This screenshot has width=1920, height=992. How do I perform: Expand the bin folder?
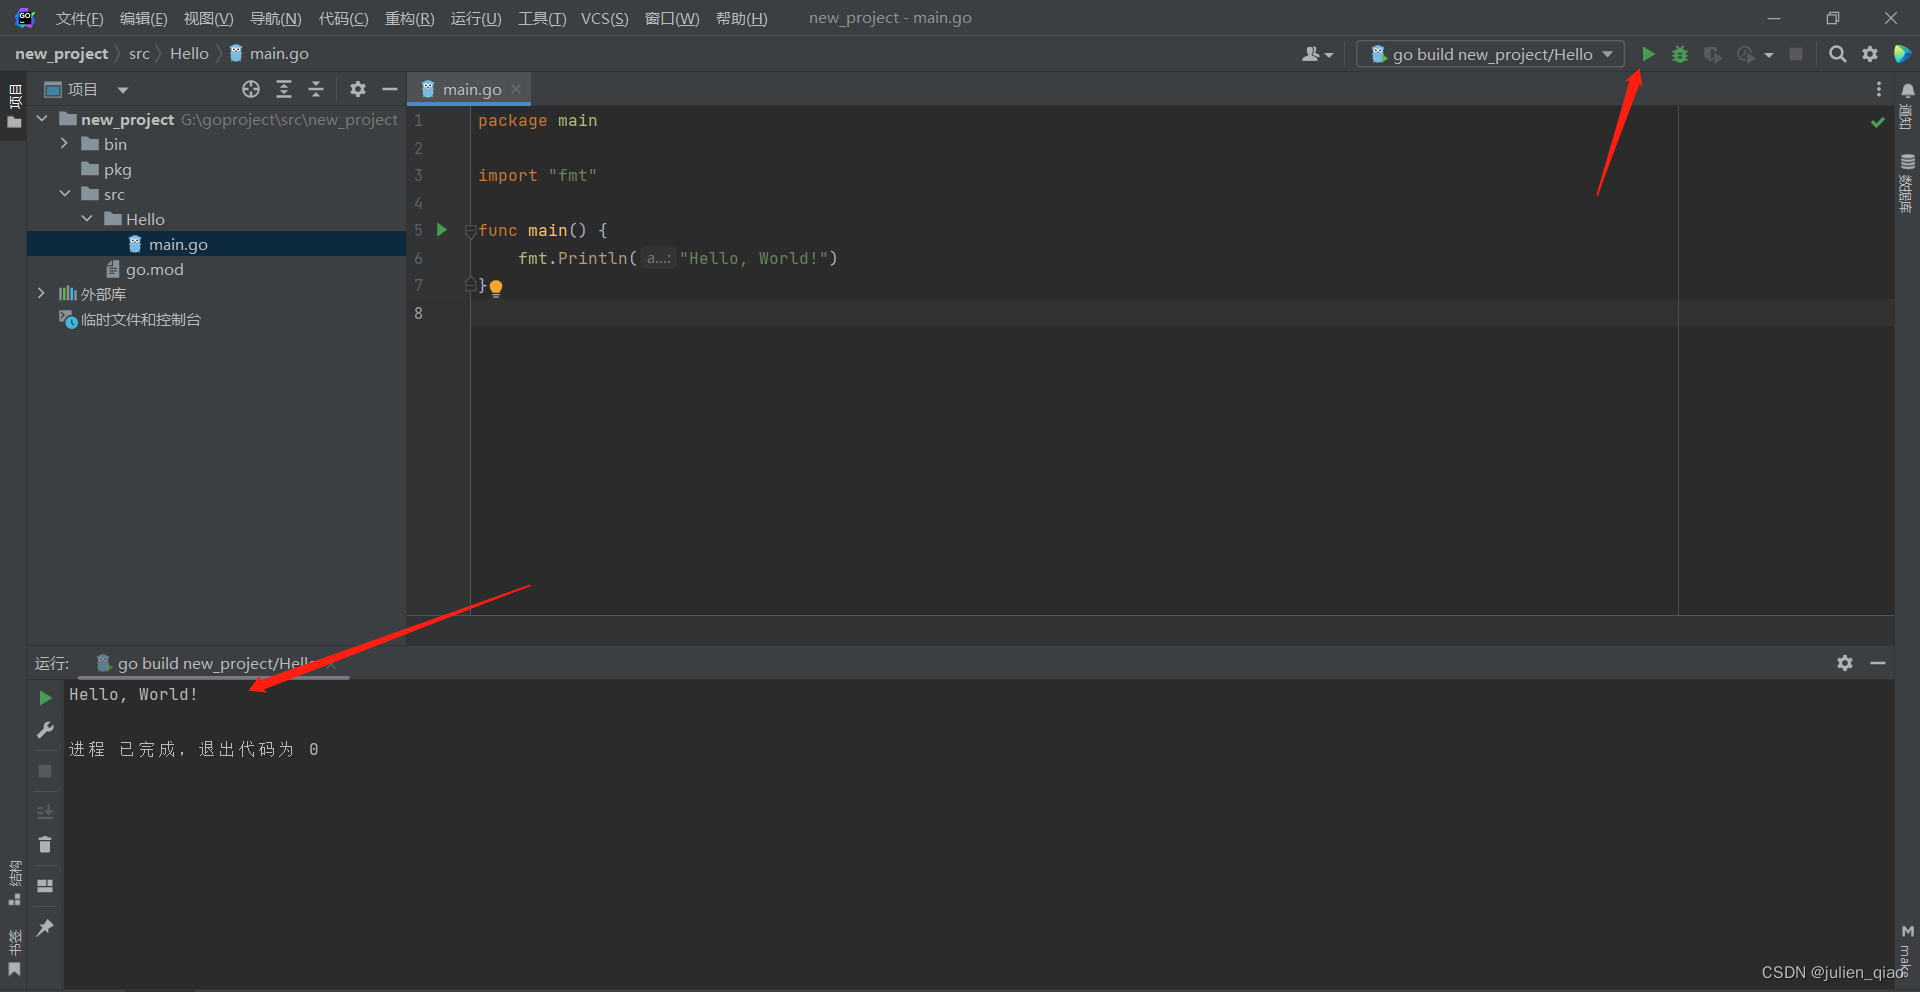(x=64, y=144)
